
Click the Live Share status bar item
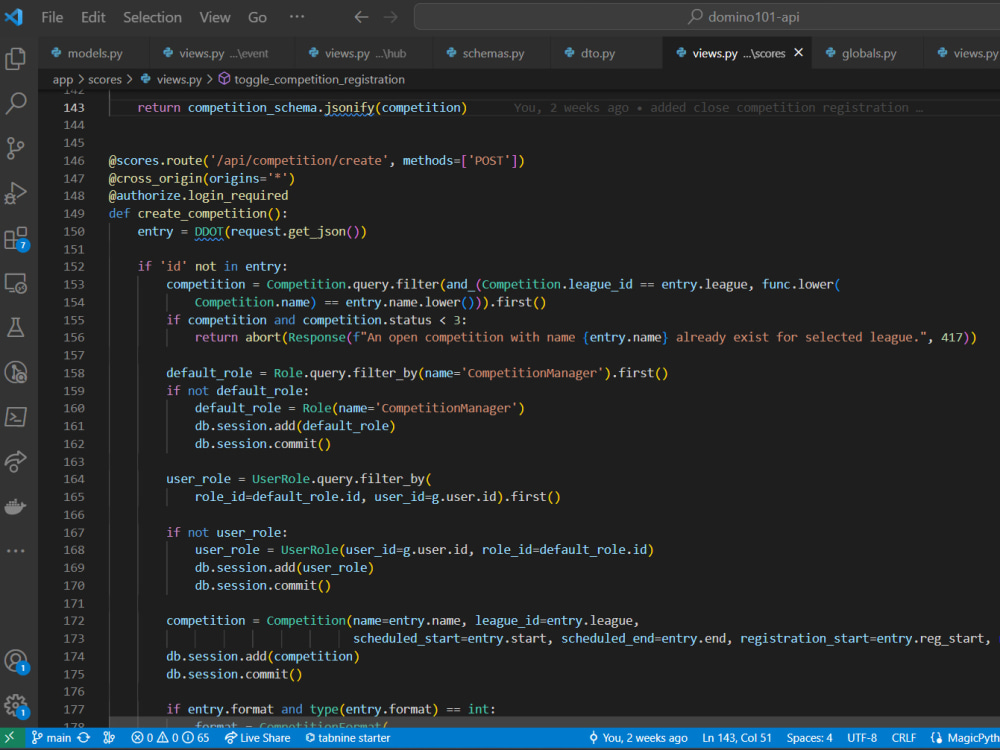tap(258, 737)
